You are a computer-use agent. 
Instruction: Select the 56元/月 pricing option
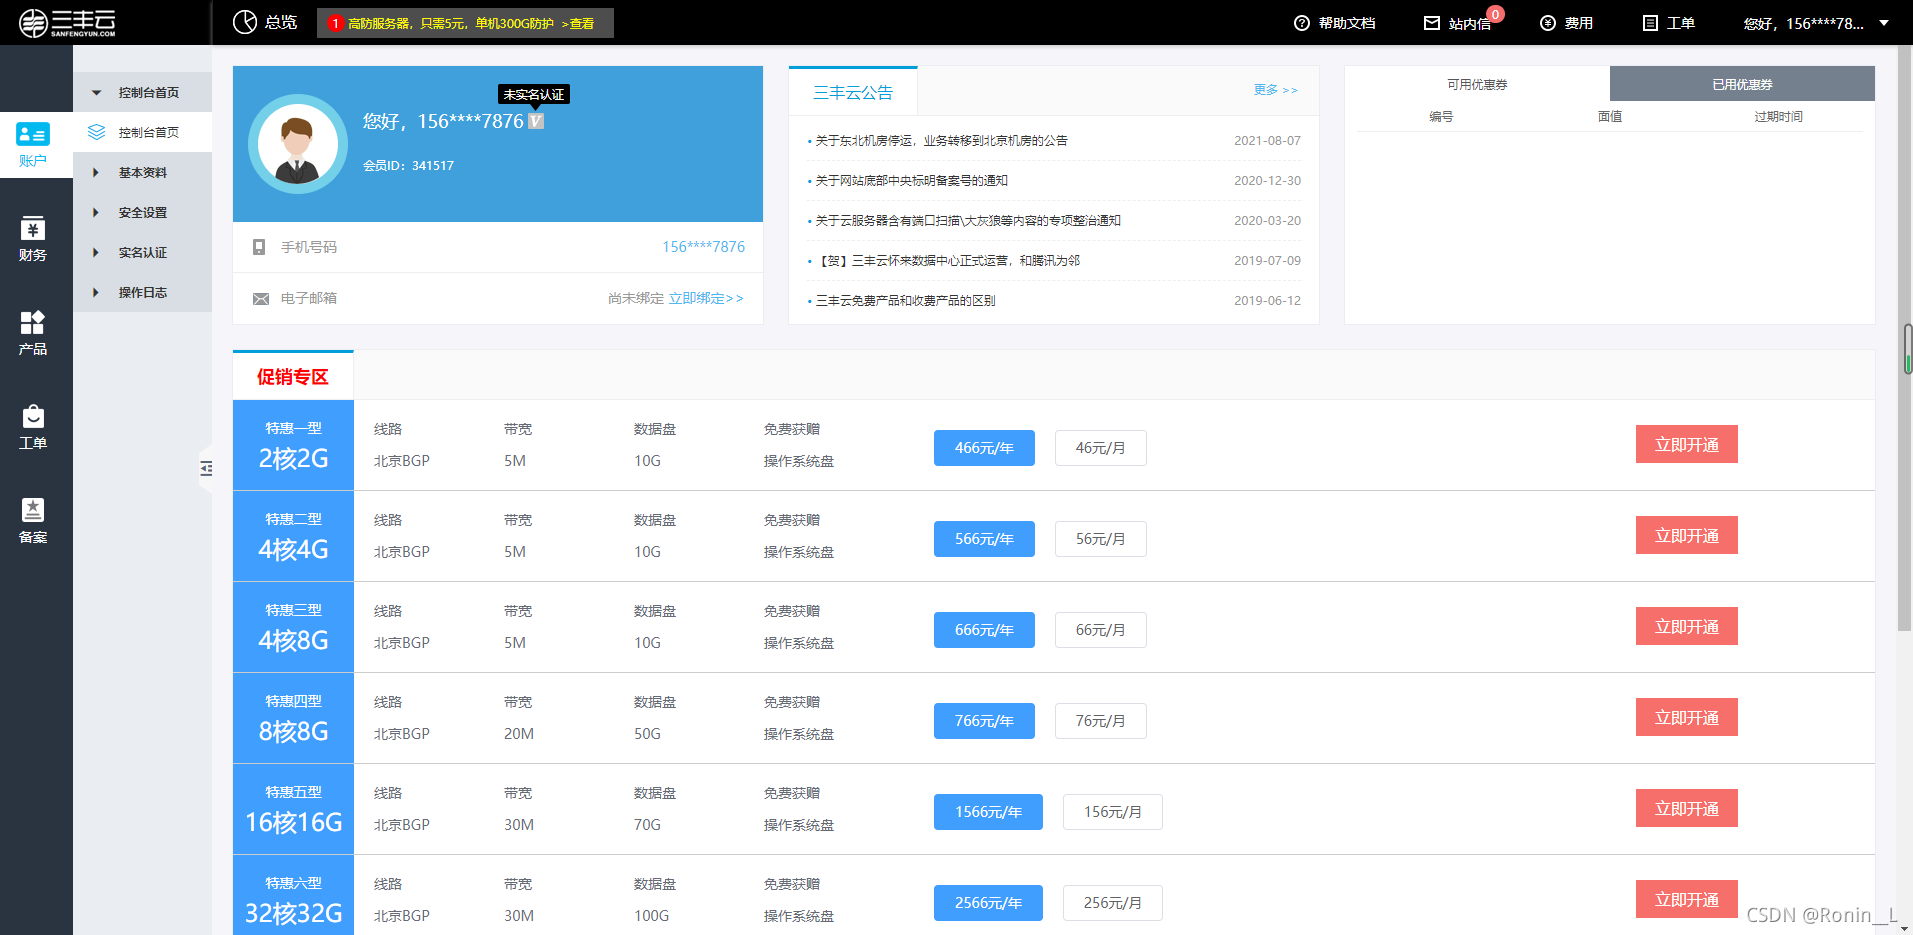[1100, 539]
